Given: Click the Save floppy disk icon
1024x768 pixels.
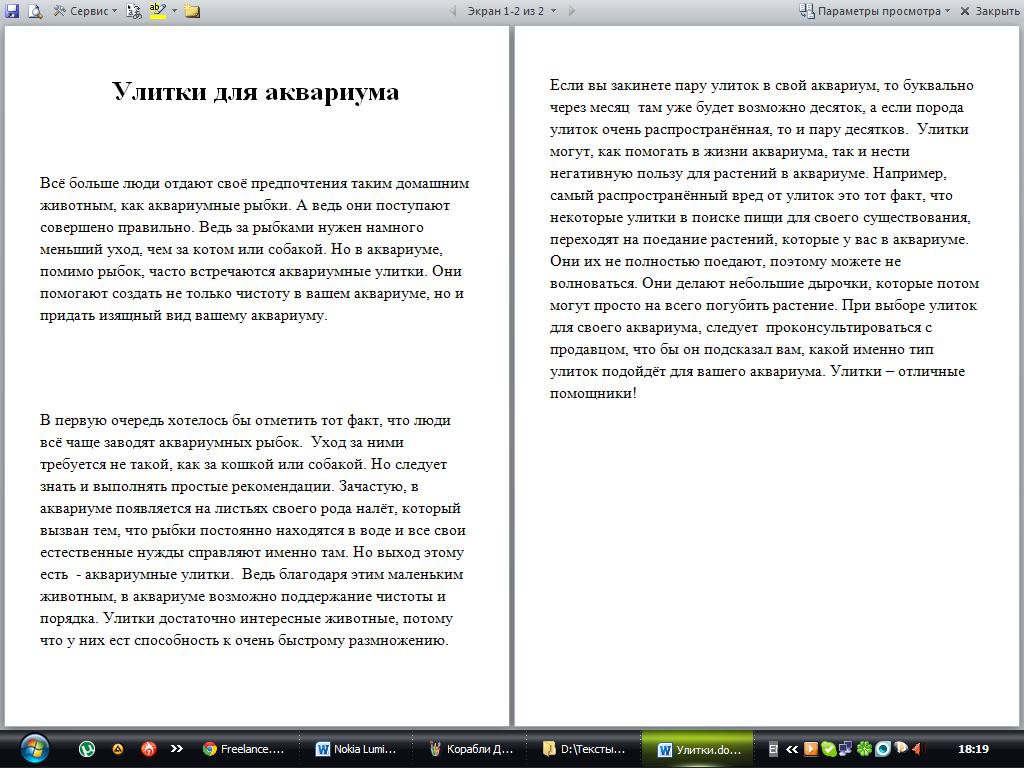Looking at the screenshot, I should (12, 10).
